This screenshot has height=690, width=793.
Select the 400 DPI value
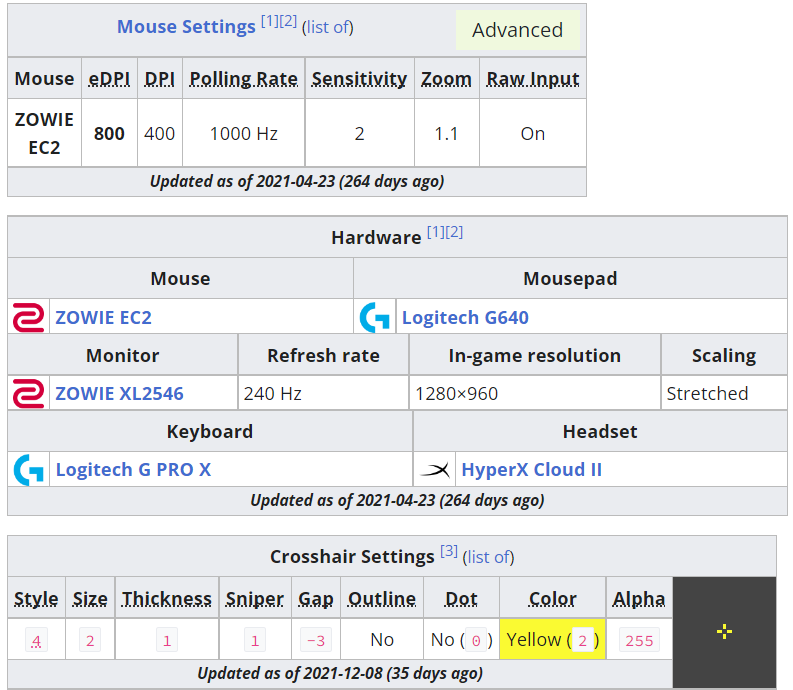pos(159,134)
